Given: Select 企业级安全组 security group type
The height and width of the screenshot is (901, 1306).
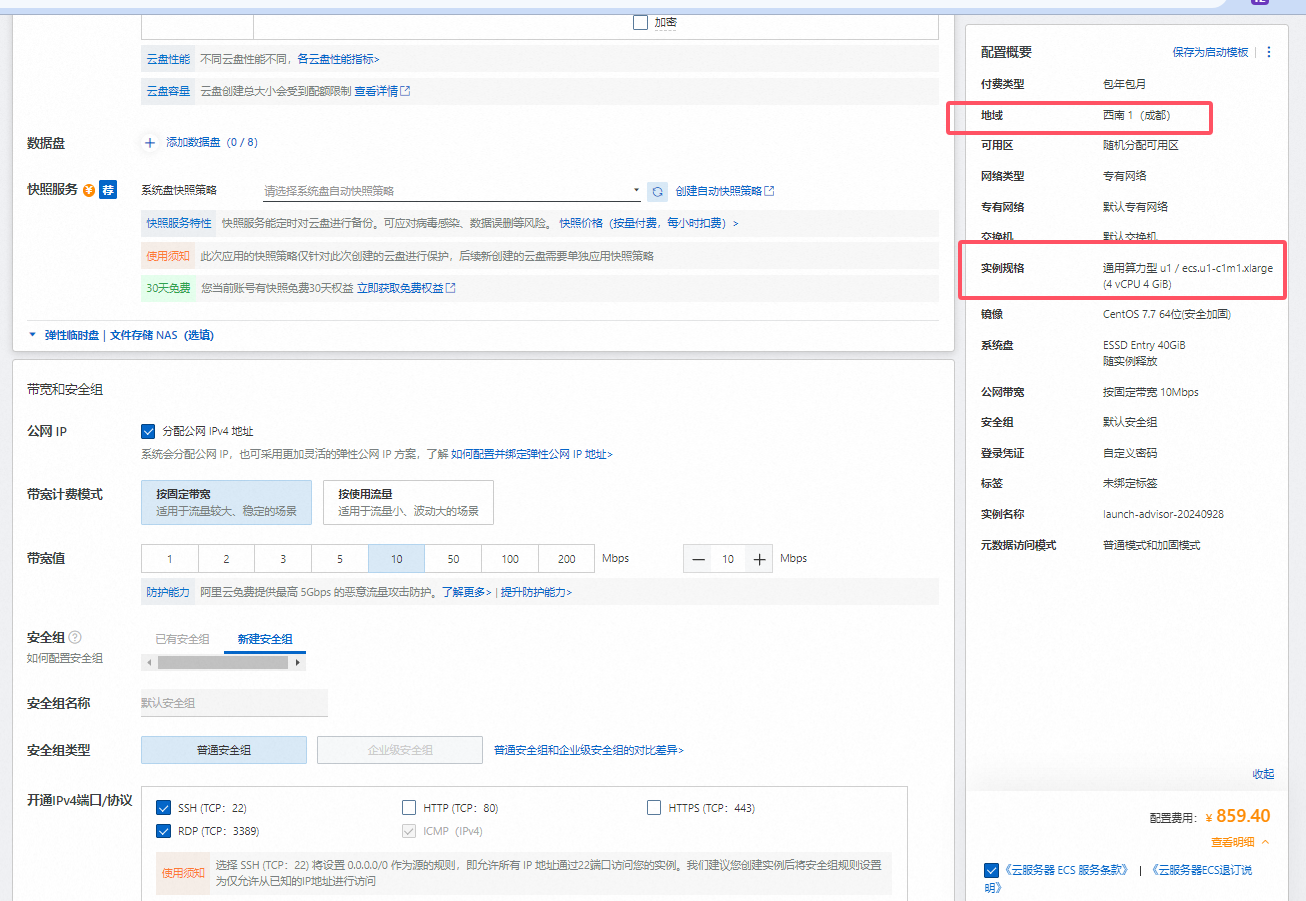Looking at the screenshot, I should [x=400, y=750].
